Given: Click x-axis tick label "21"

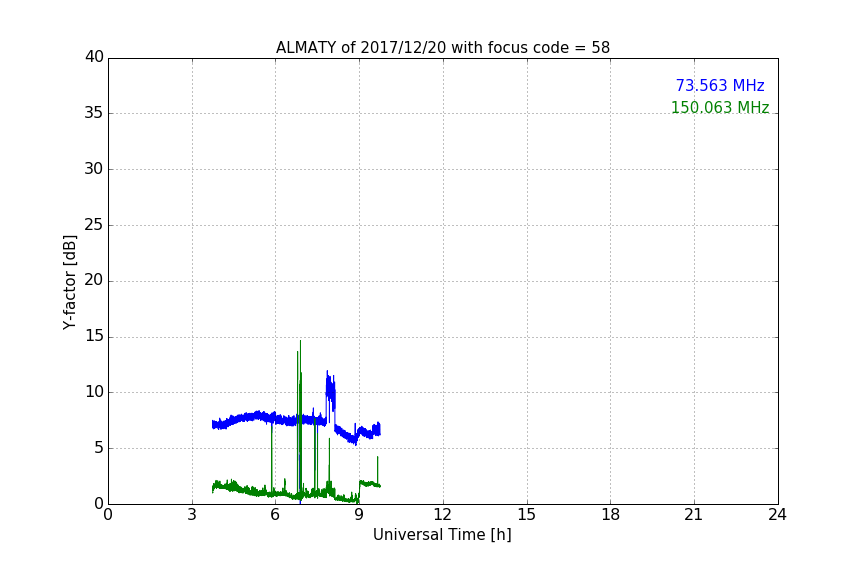Looking at the screenshot, I should point(694,515).
